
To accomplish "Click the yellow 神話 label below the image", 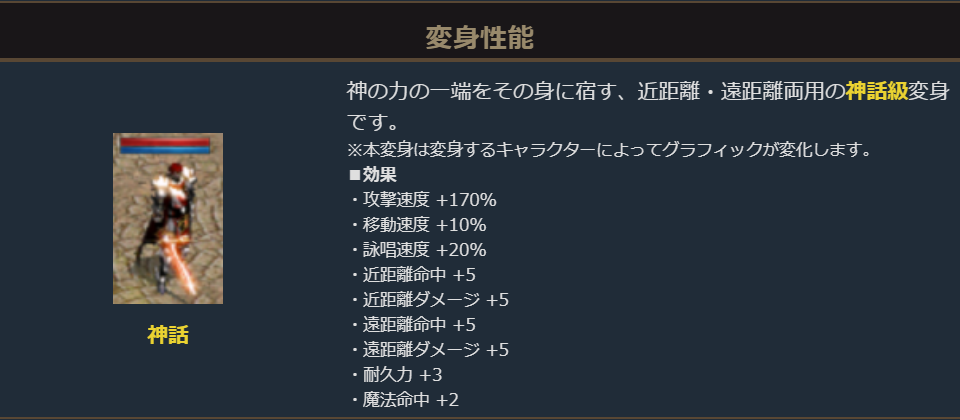I will click(168, 336).
